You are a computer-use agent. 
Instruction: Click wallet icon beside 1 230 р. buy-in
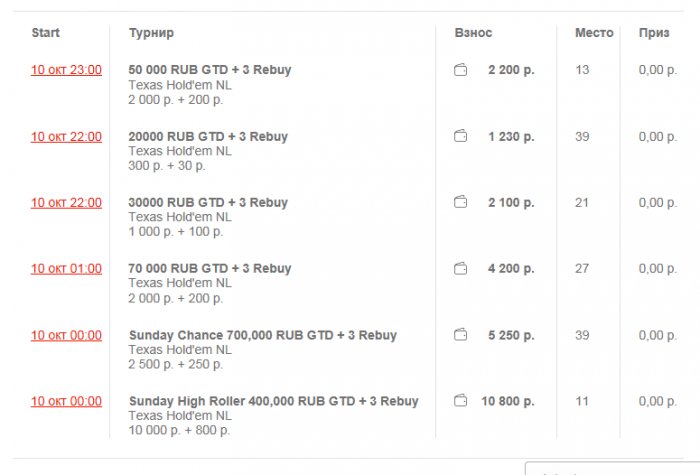point(461,136)
